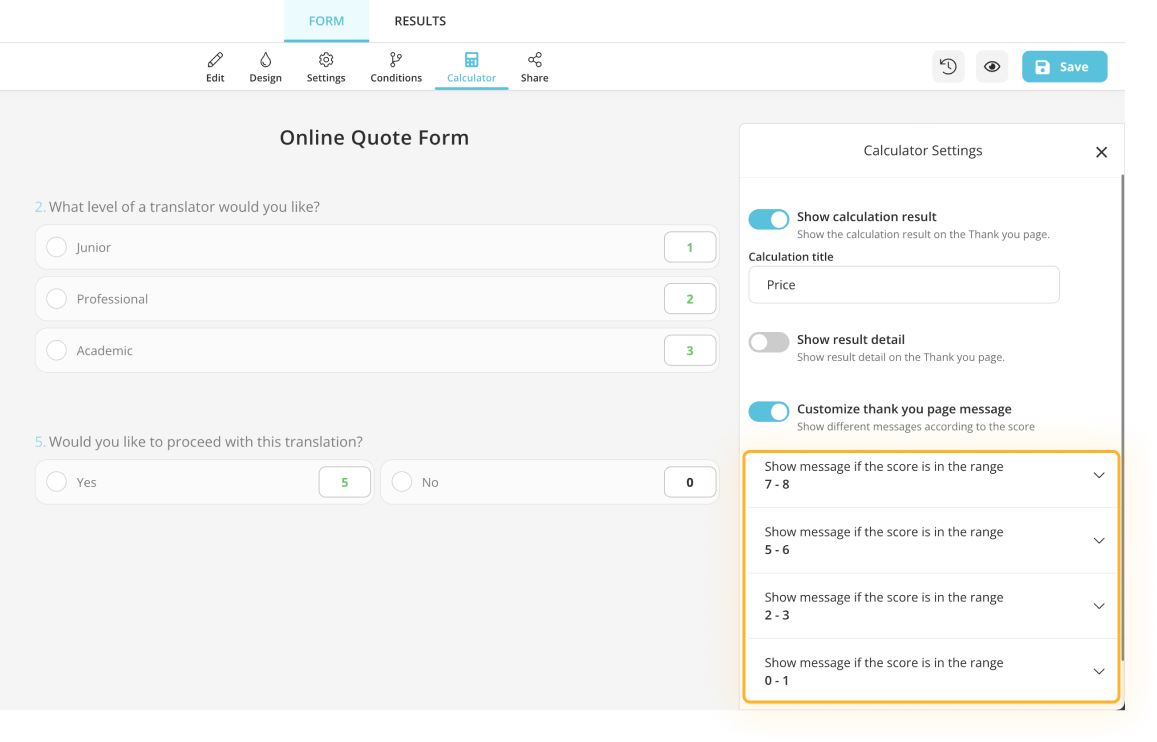Select the Academic radio option

[57, 350]
